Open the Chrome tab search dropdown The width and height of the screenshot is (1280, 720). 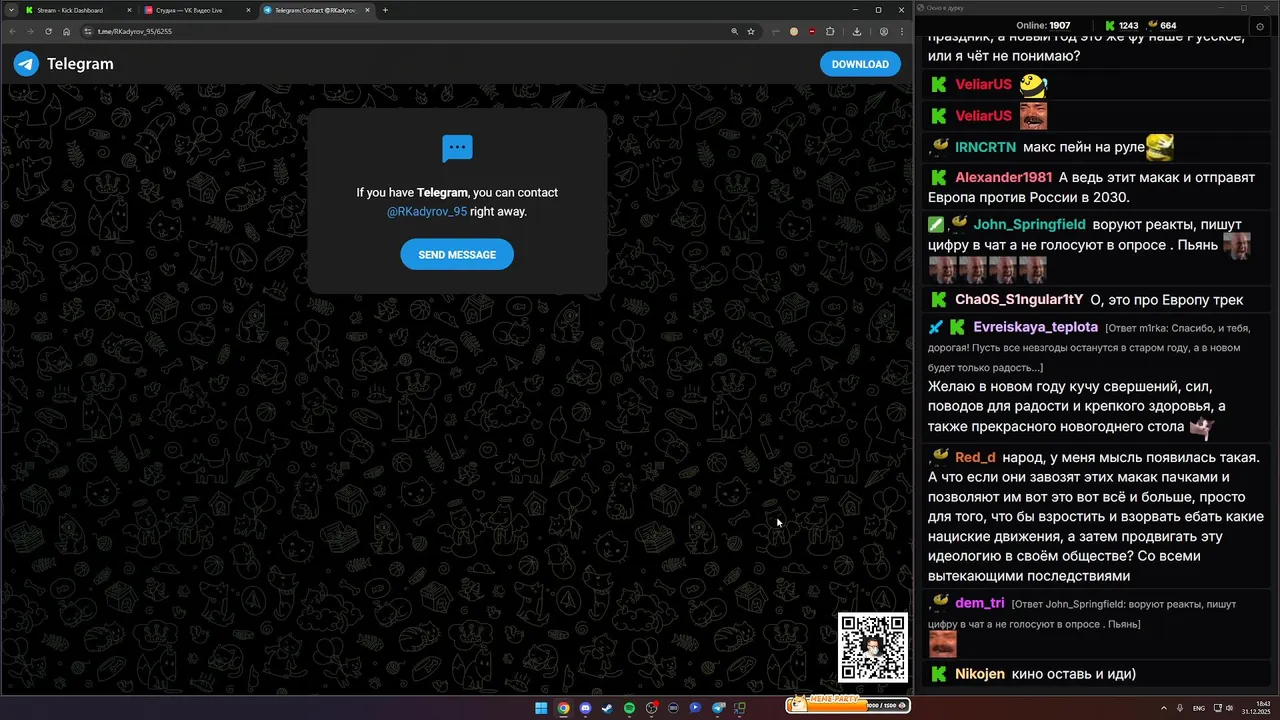(11, 10)
